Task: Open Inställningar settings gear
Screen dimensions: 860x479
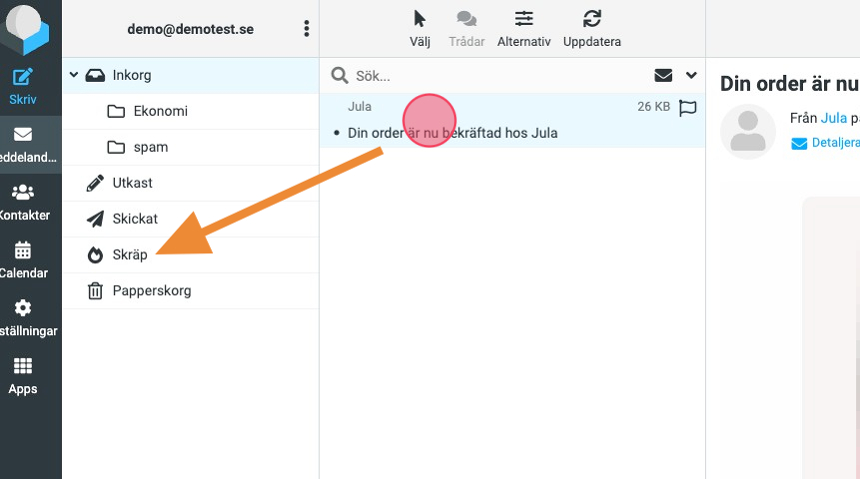Action: pos(23,317)
